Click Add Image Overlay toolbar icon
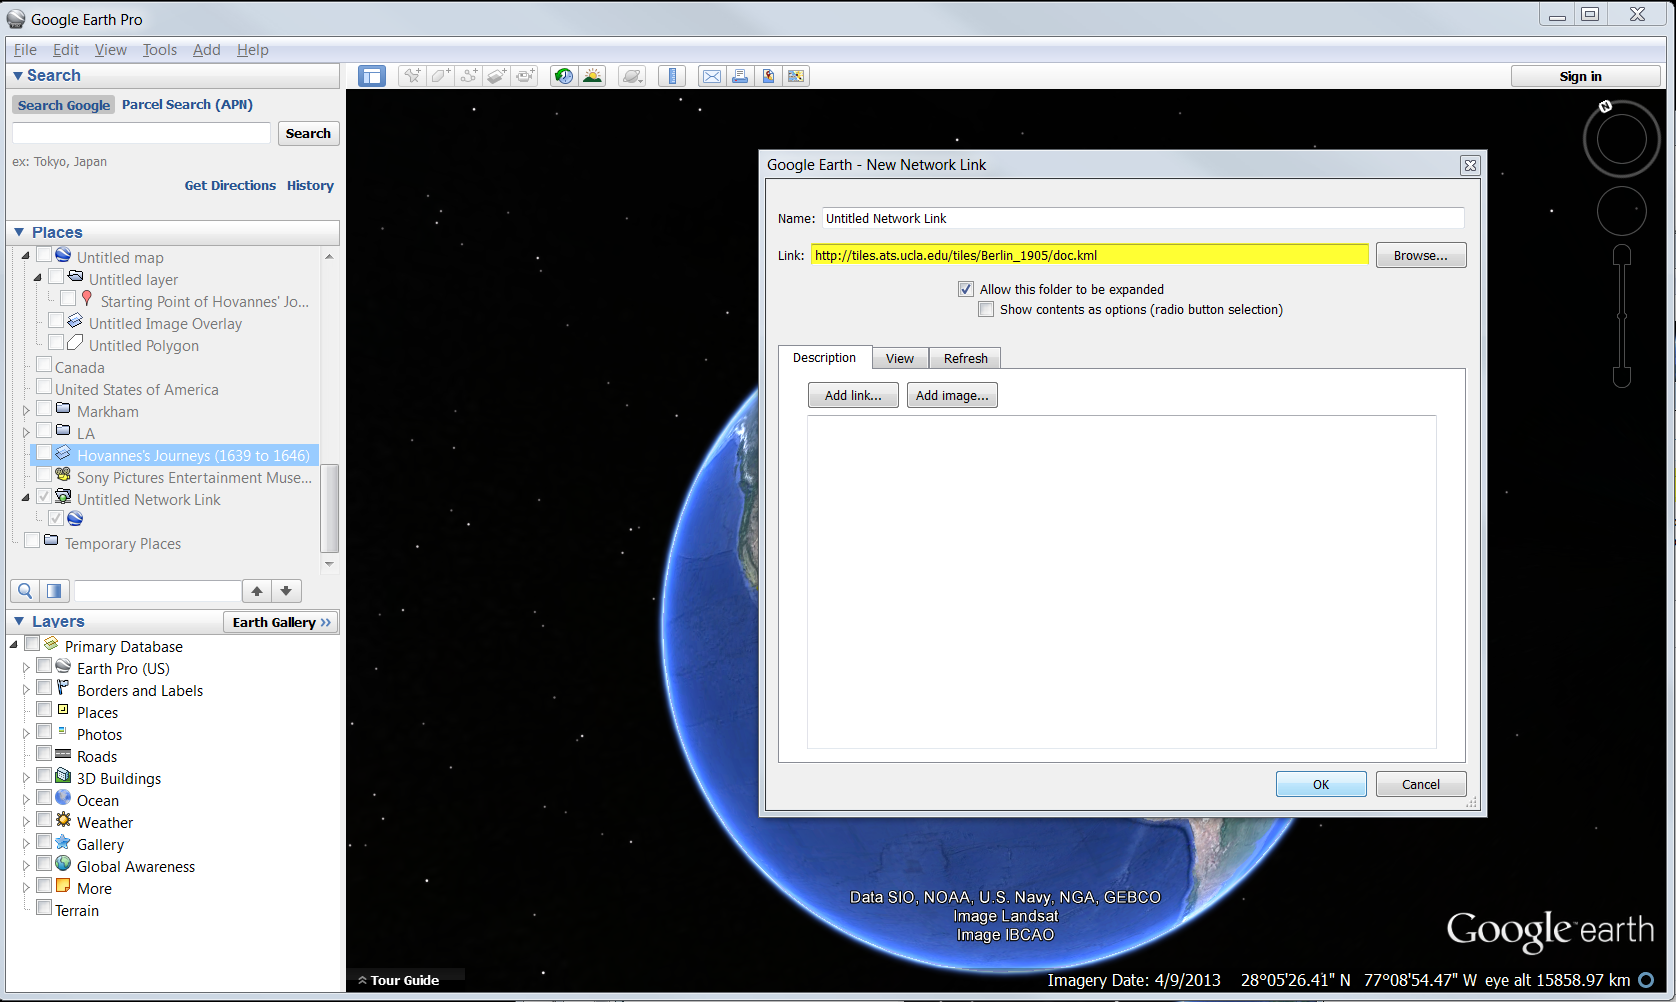Screen dimensions: 1676x1002 [496, 76]
